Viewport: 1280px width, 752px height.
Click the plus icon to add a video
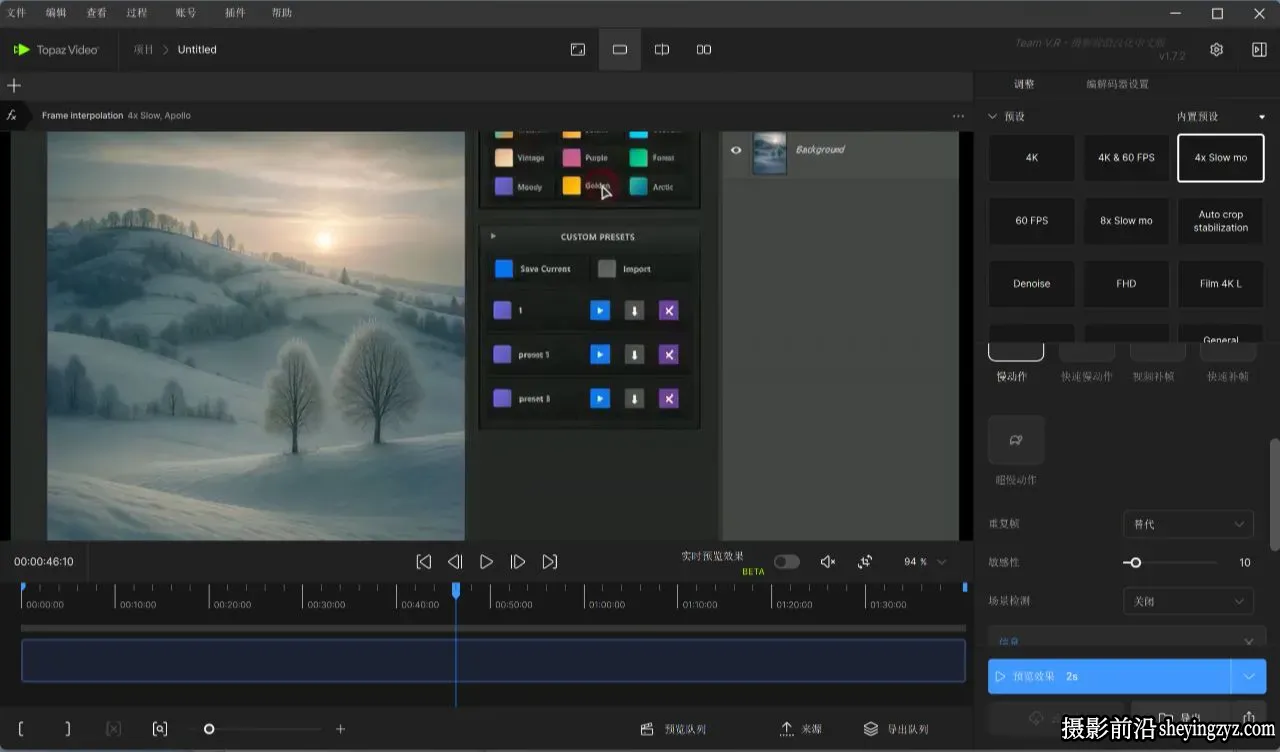pyautogui.click(x=14, y=86)
